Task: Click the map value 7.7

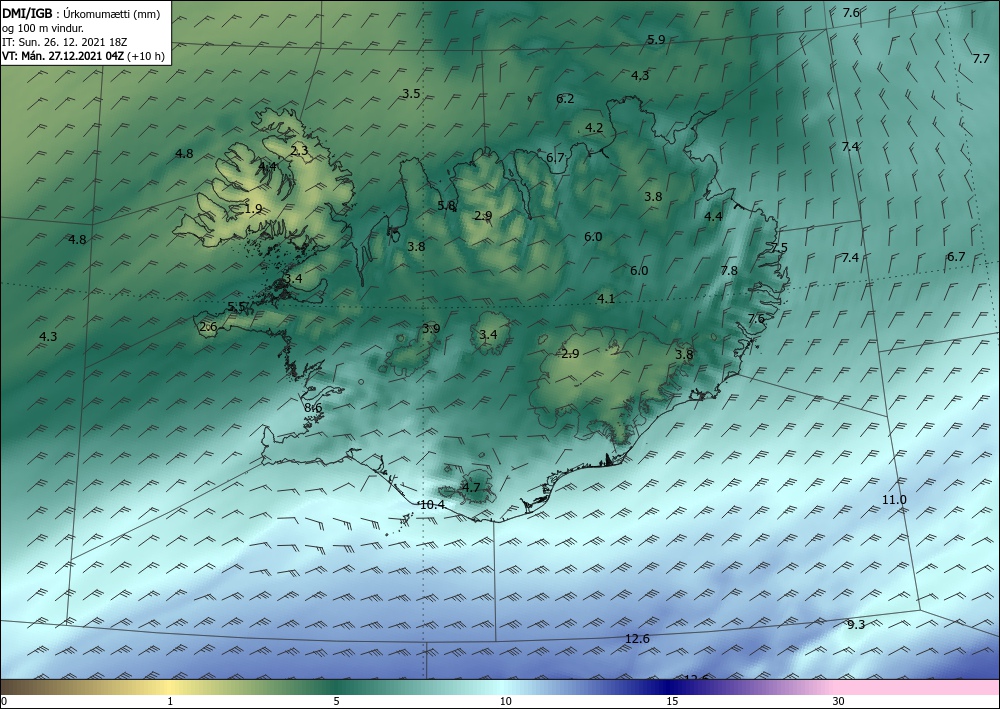Action: pos(981,59)
